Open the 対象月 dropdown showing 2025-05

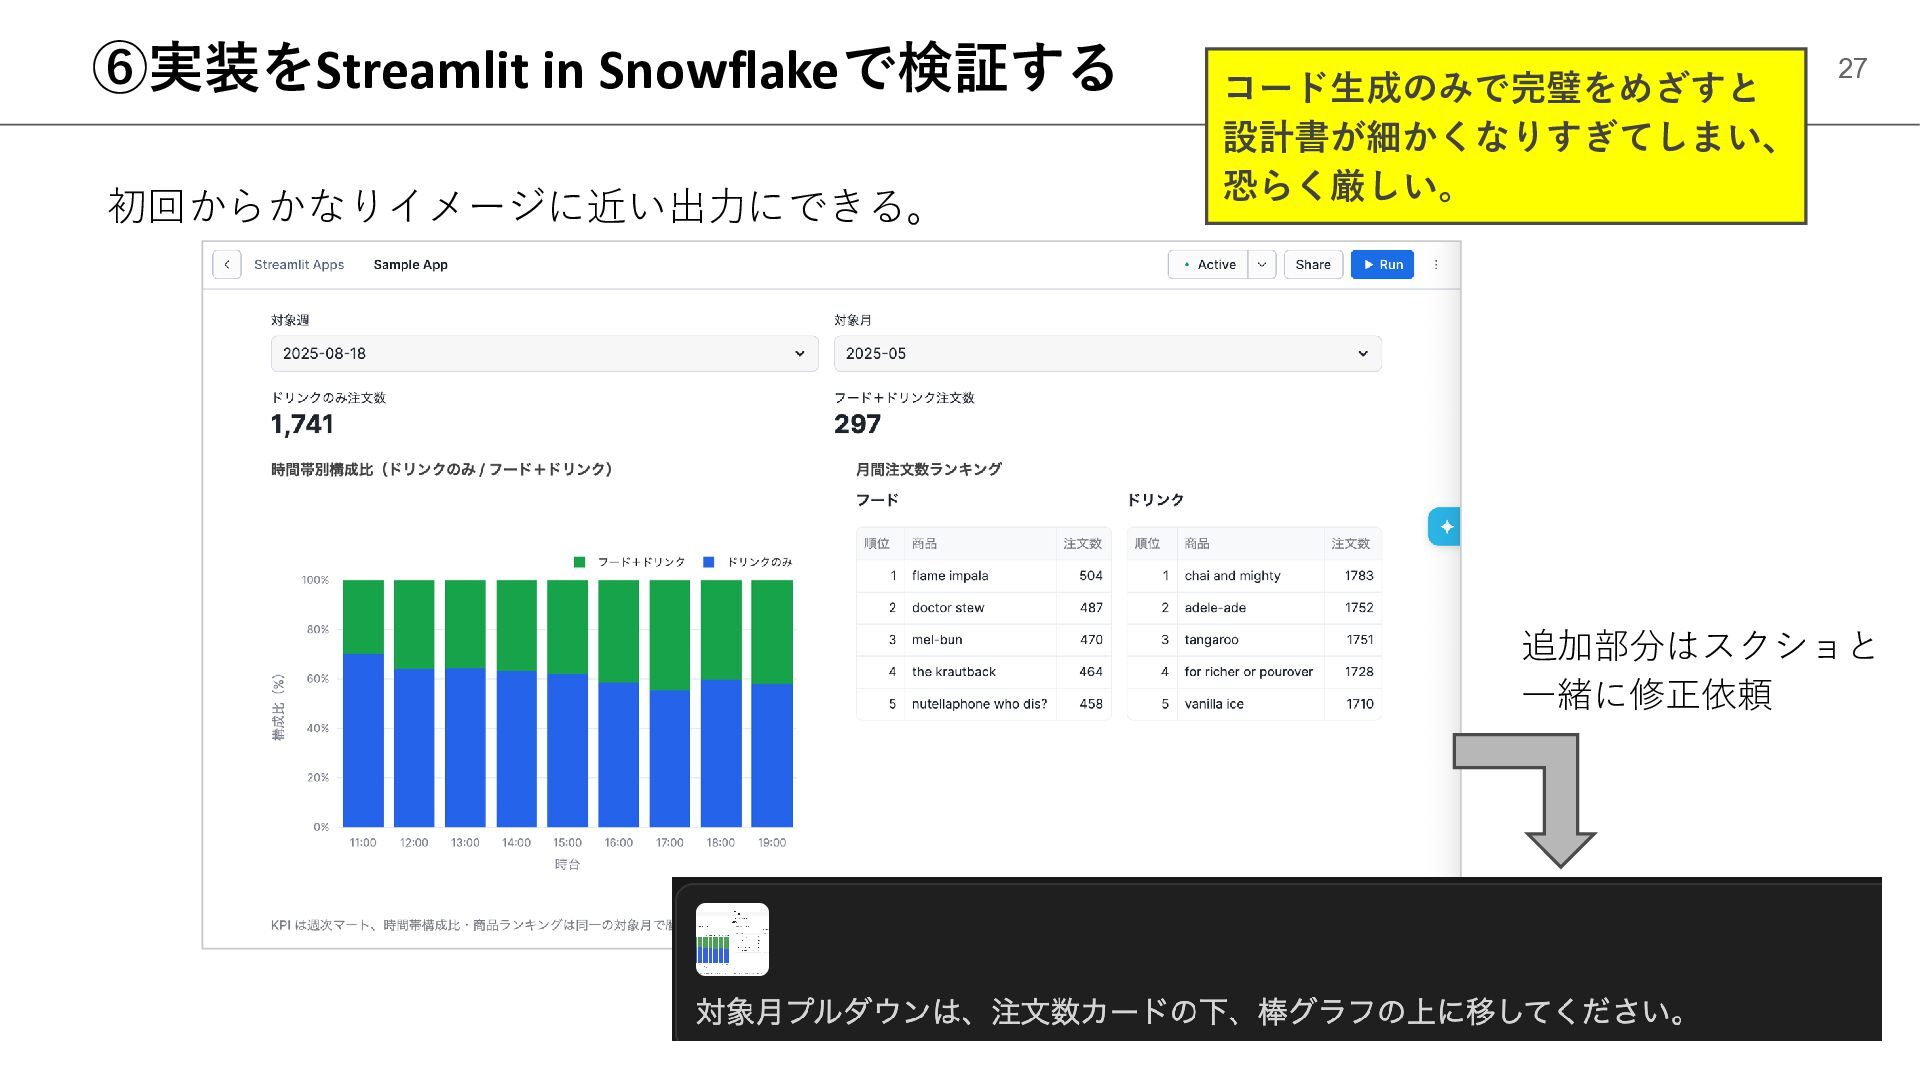pos(1107,354)
